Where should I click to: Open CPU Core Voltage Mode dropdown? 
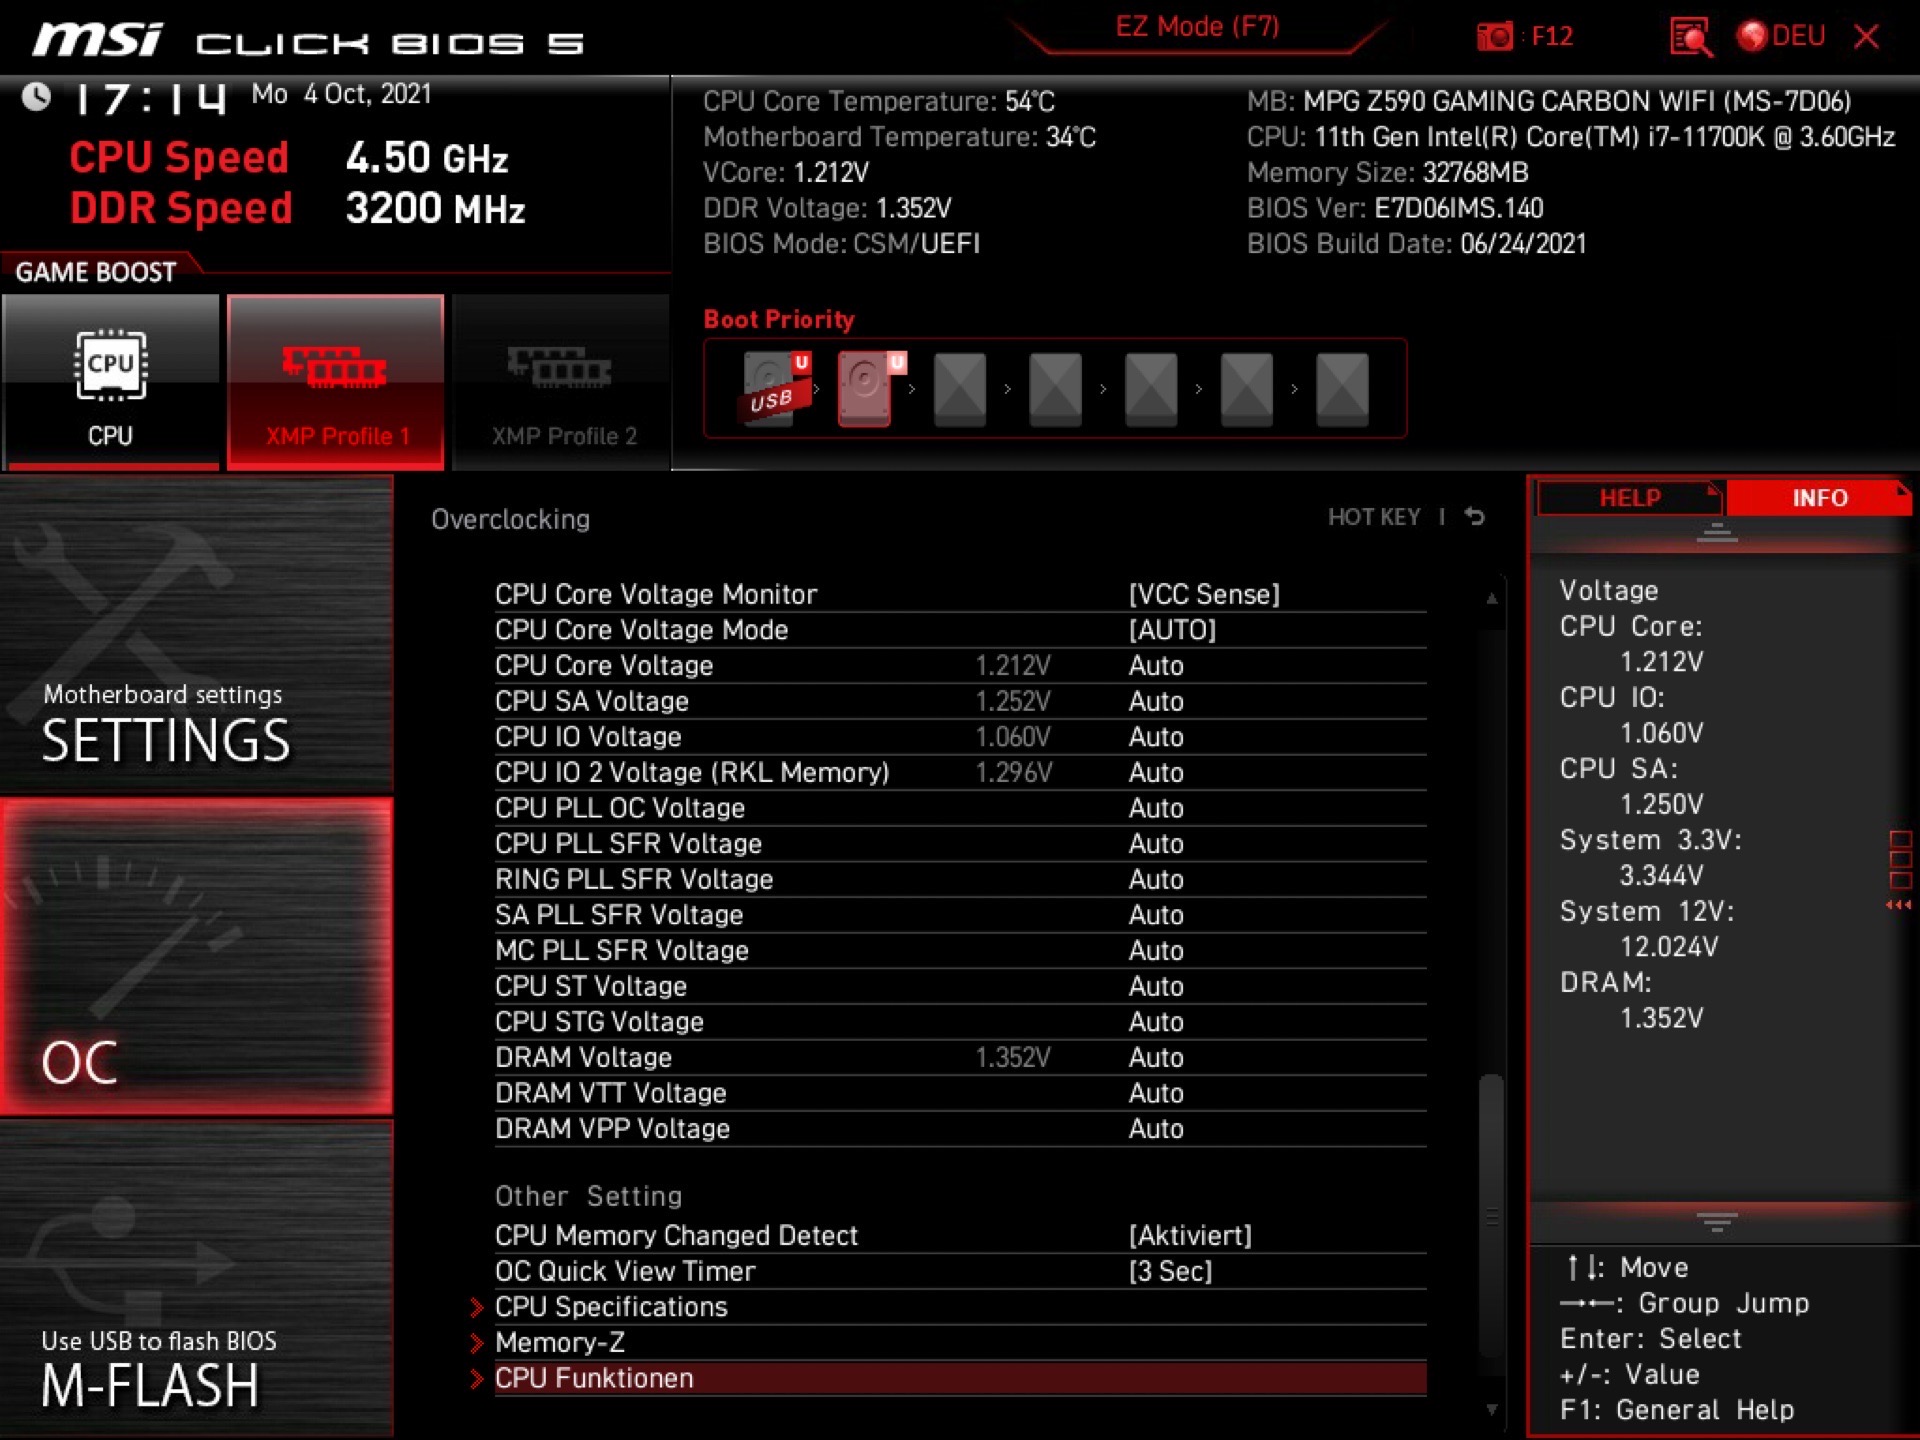pyautogui.click(x=1171, y=630)
